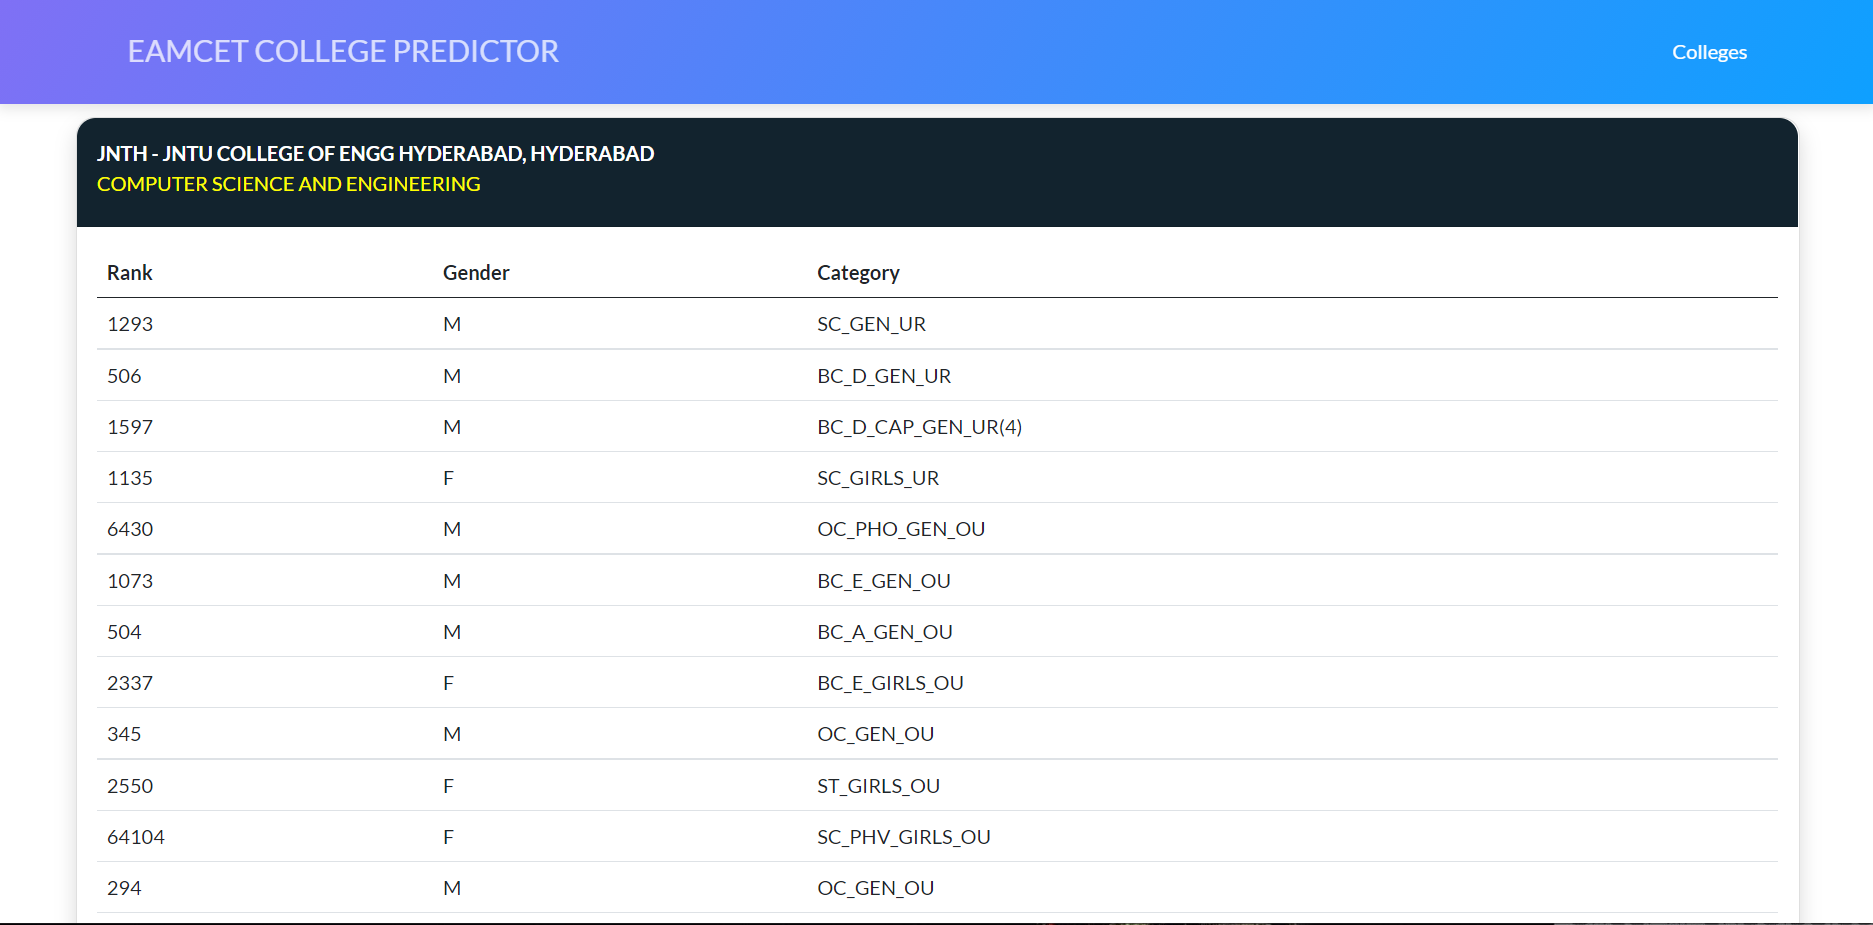
Task: Click category BC_D_CAP_GEN_UR(4)
Action: pyautogui.click(x=919, y=427)
